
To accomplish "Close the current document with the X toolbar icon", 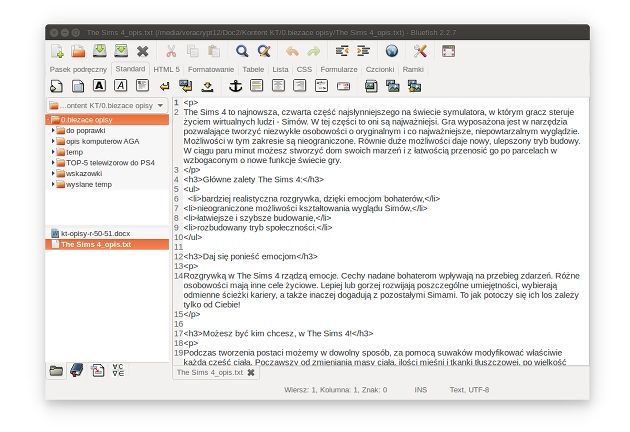I will tap(142, 51).
